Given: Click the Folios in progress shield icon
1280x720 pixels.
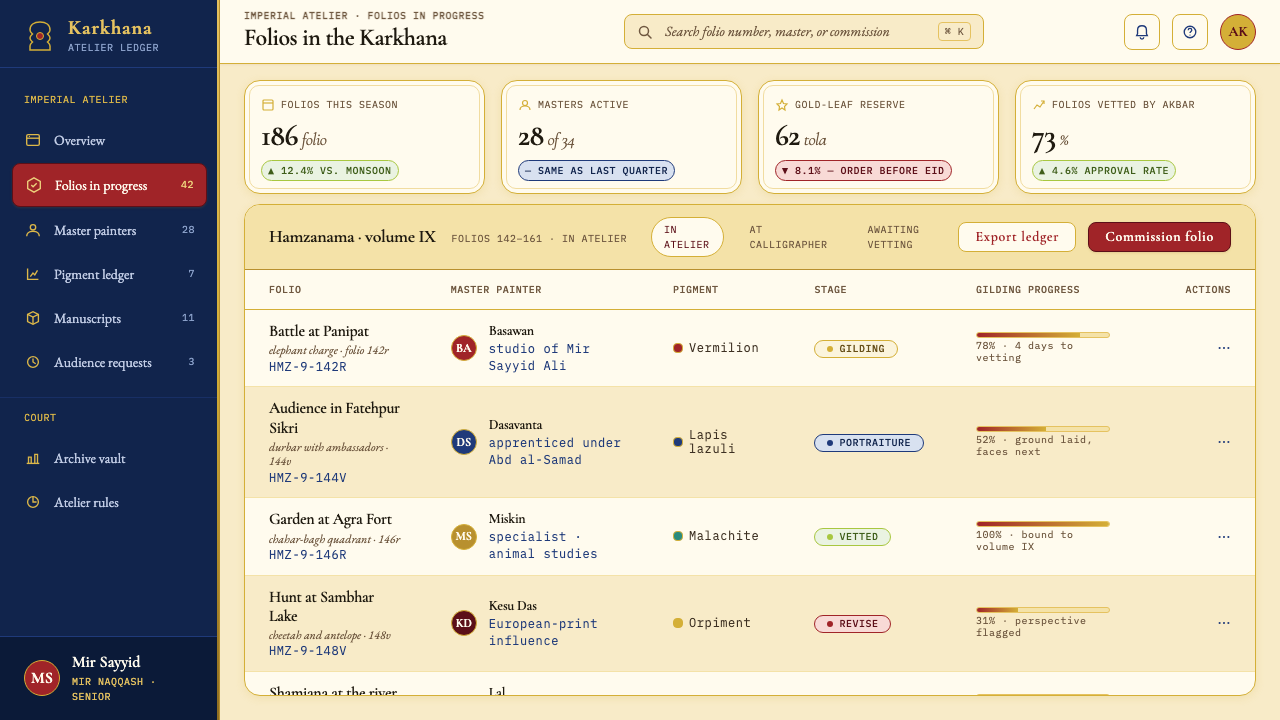Looking at the screenshot, I should (x=34, y=185).
